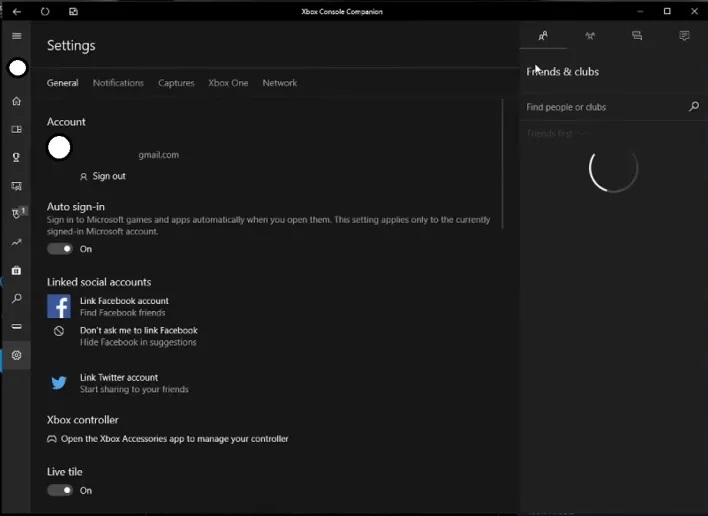Open Connection console icon in sidebar
The width and height of the screenshot is (708, 516).
(x=17, y=326)
